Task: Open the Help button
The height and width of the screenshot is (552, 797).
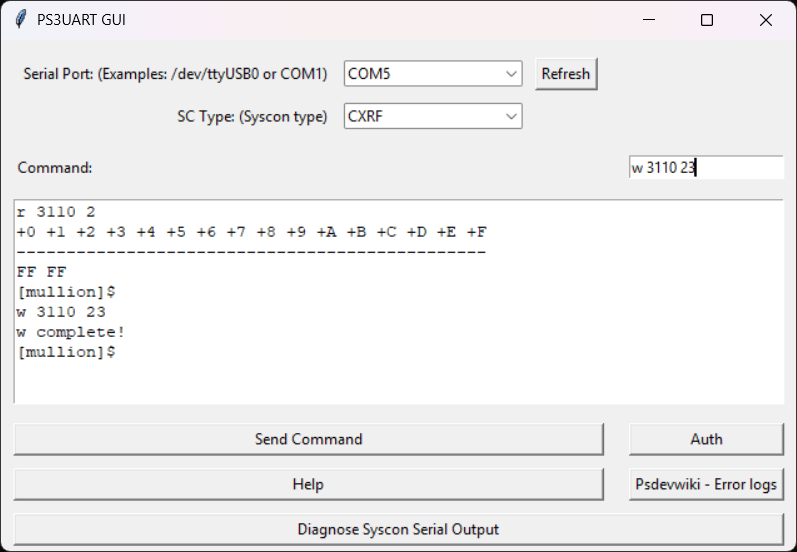Action: point(308,484)
